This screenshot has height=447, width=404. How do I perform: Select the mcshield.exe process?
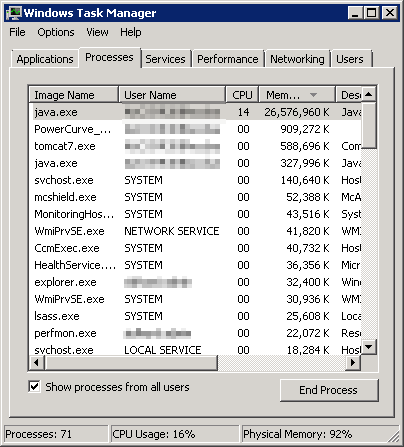click(195, 197)
